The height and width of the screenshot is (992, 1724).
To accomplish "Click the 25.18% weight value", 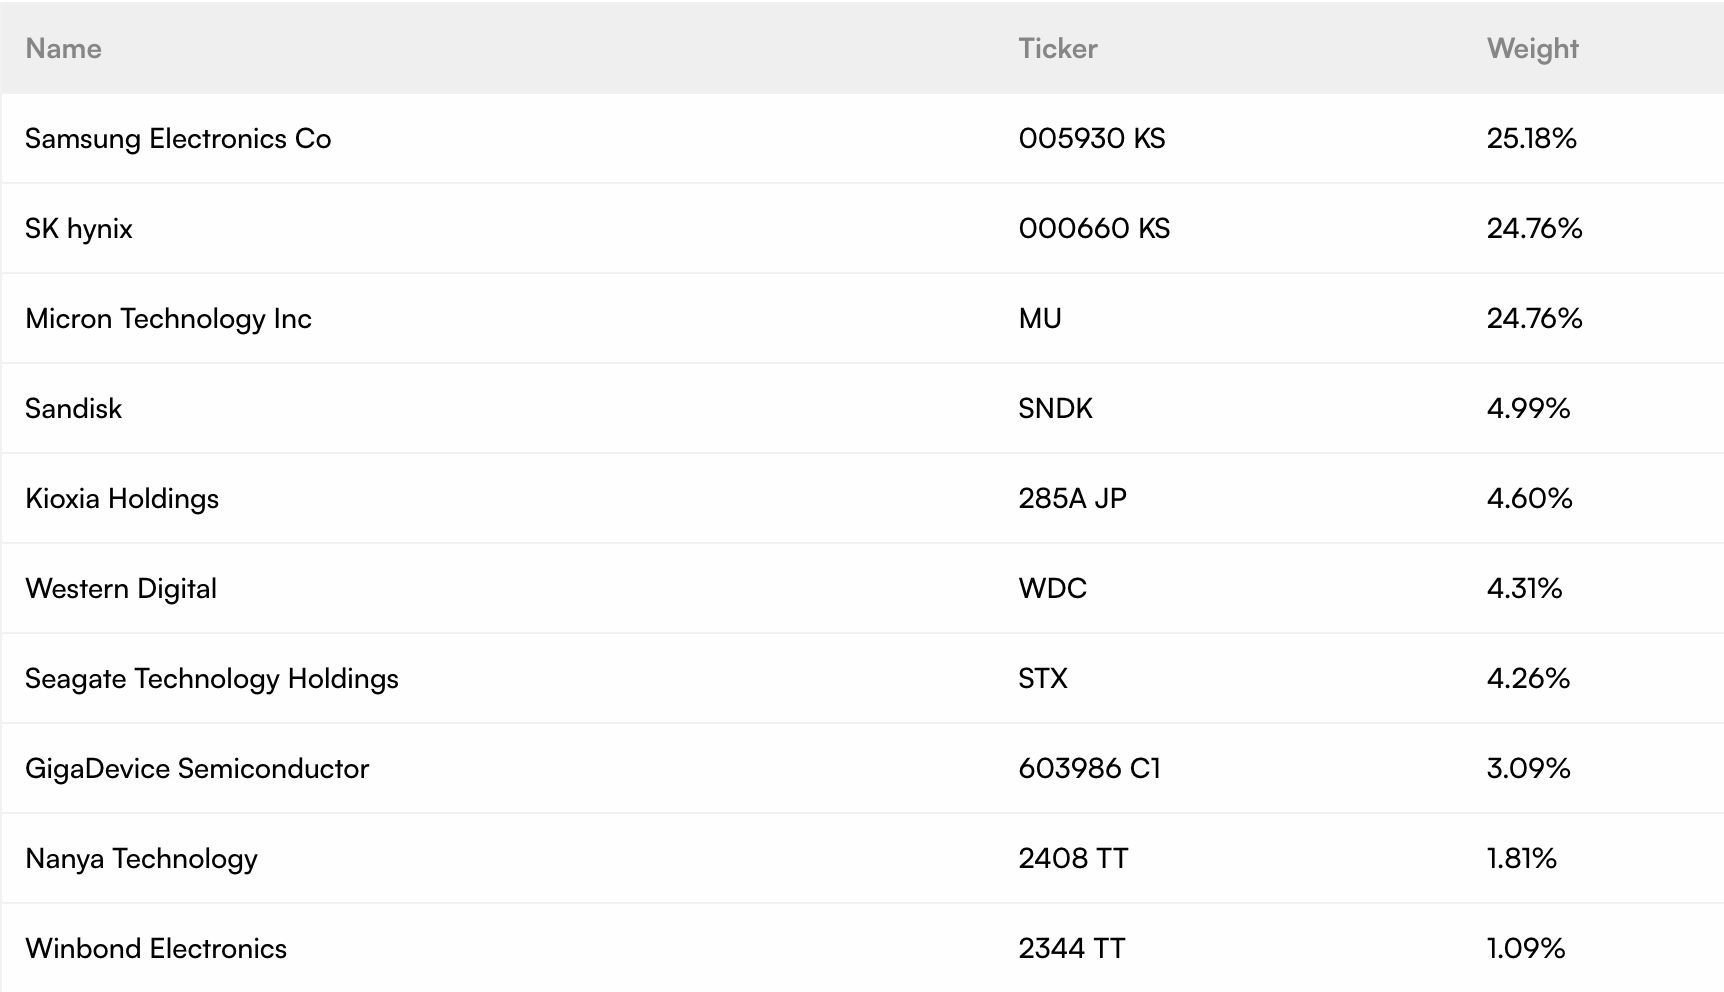I will tap(1531, 138).
